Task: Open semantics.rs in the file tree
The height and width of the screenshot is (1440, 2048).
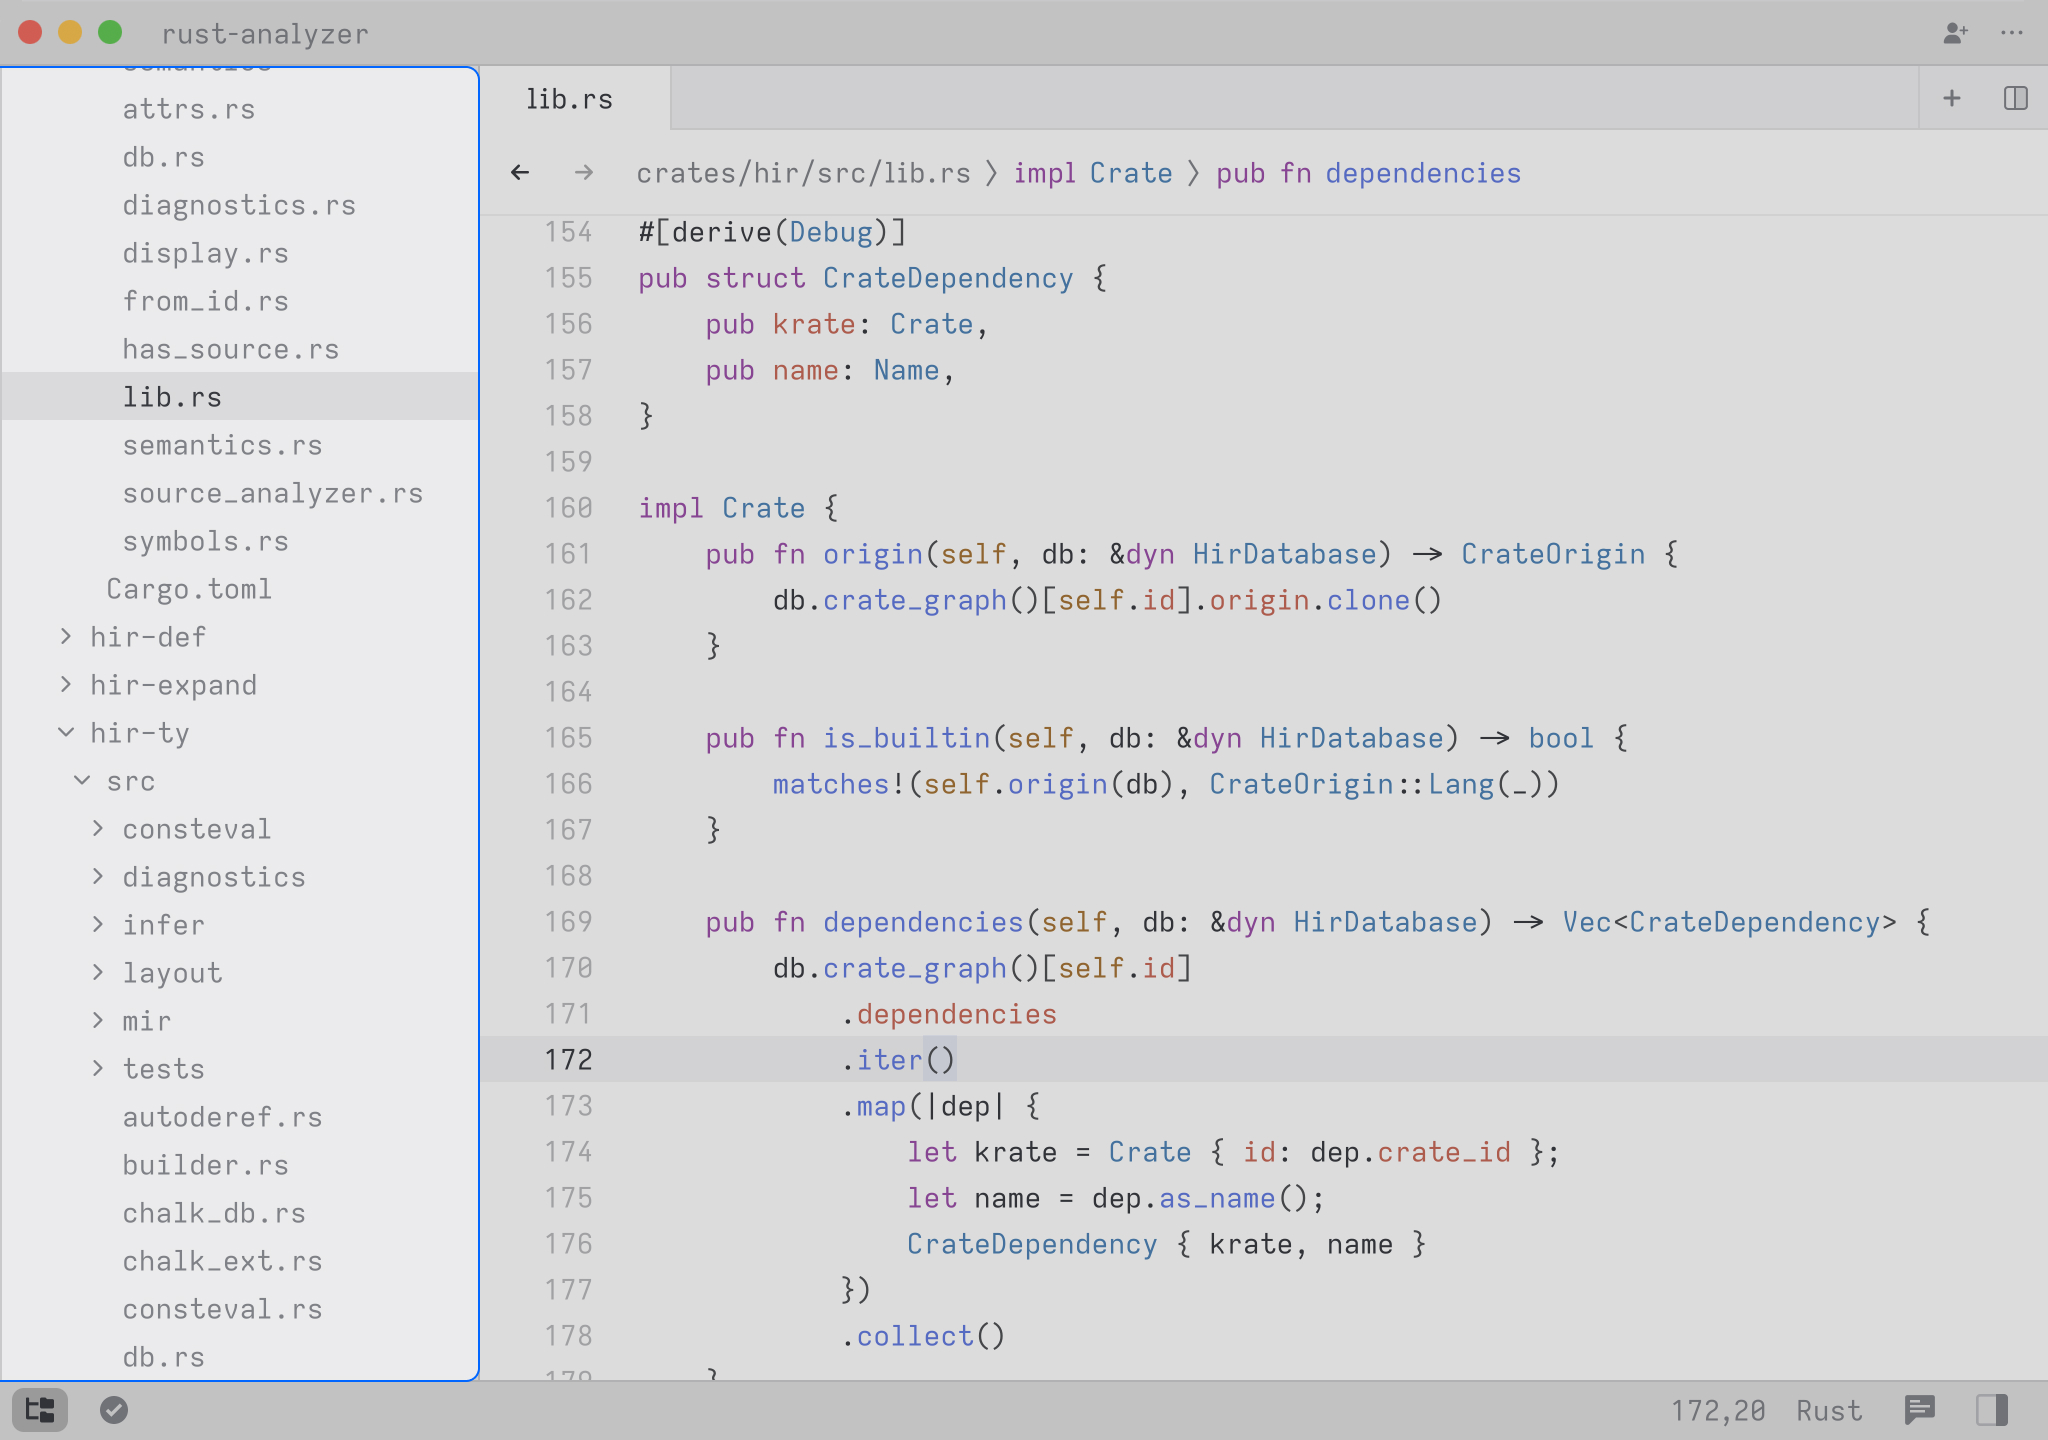Action: (222, 445)
